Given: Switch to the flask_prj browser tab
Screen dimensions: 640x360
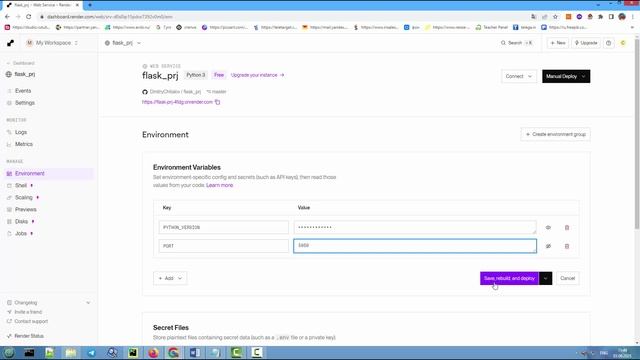Looking at the screenshot, I should coord(42,5).
